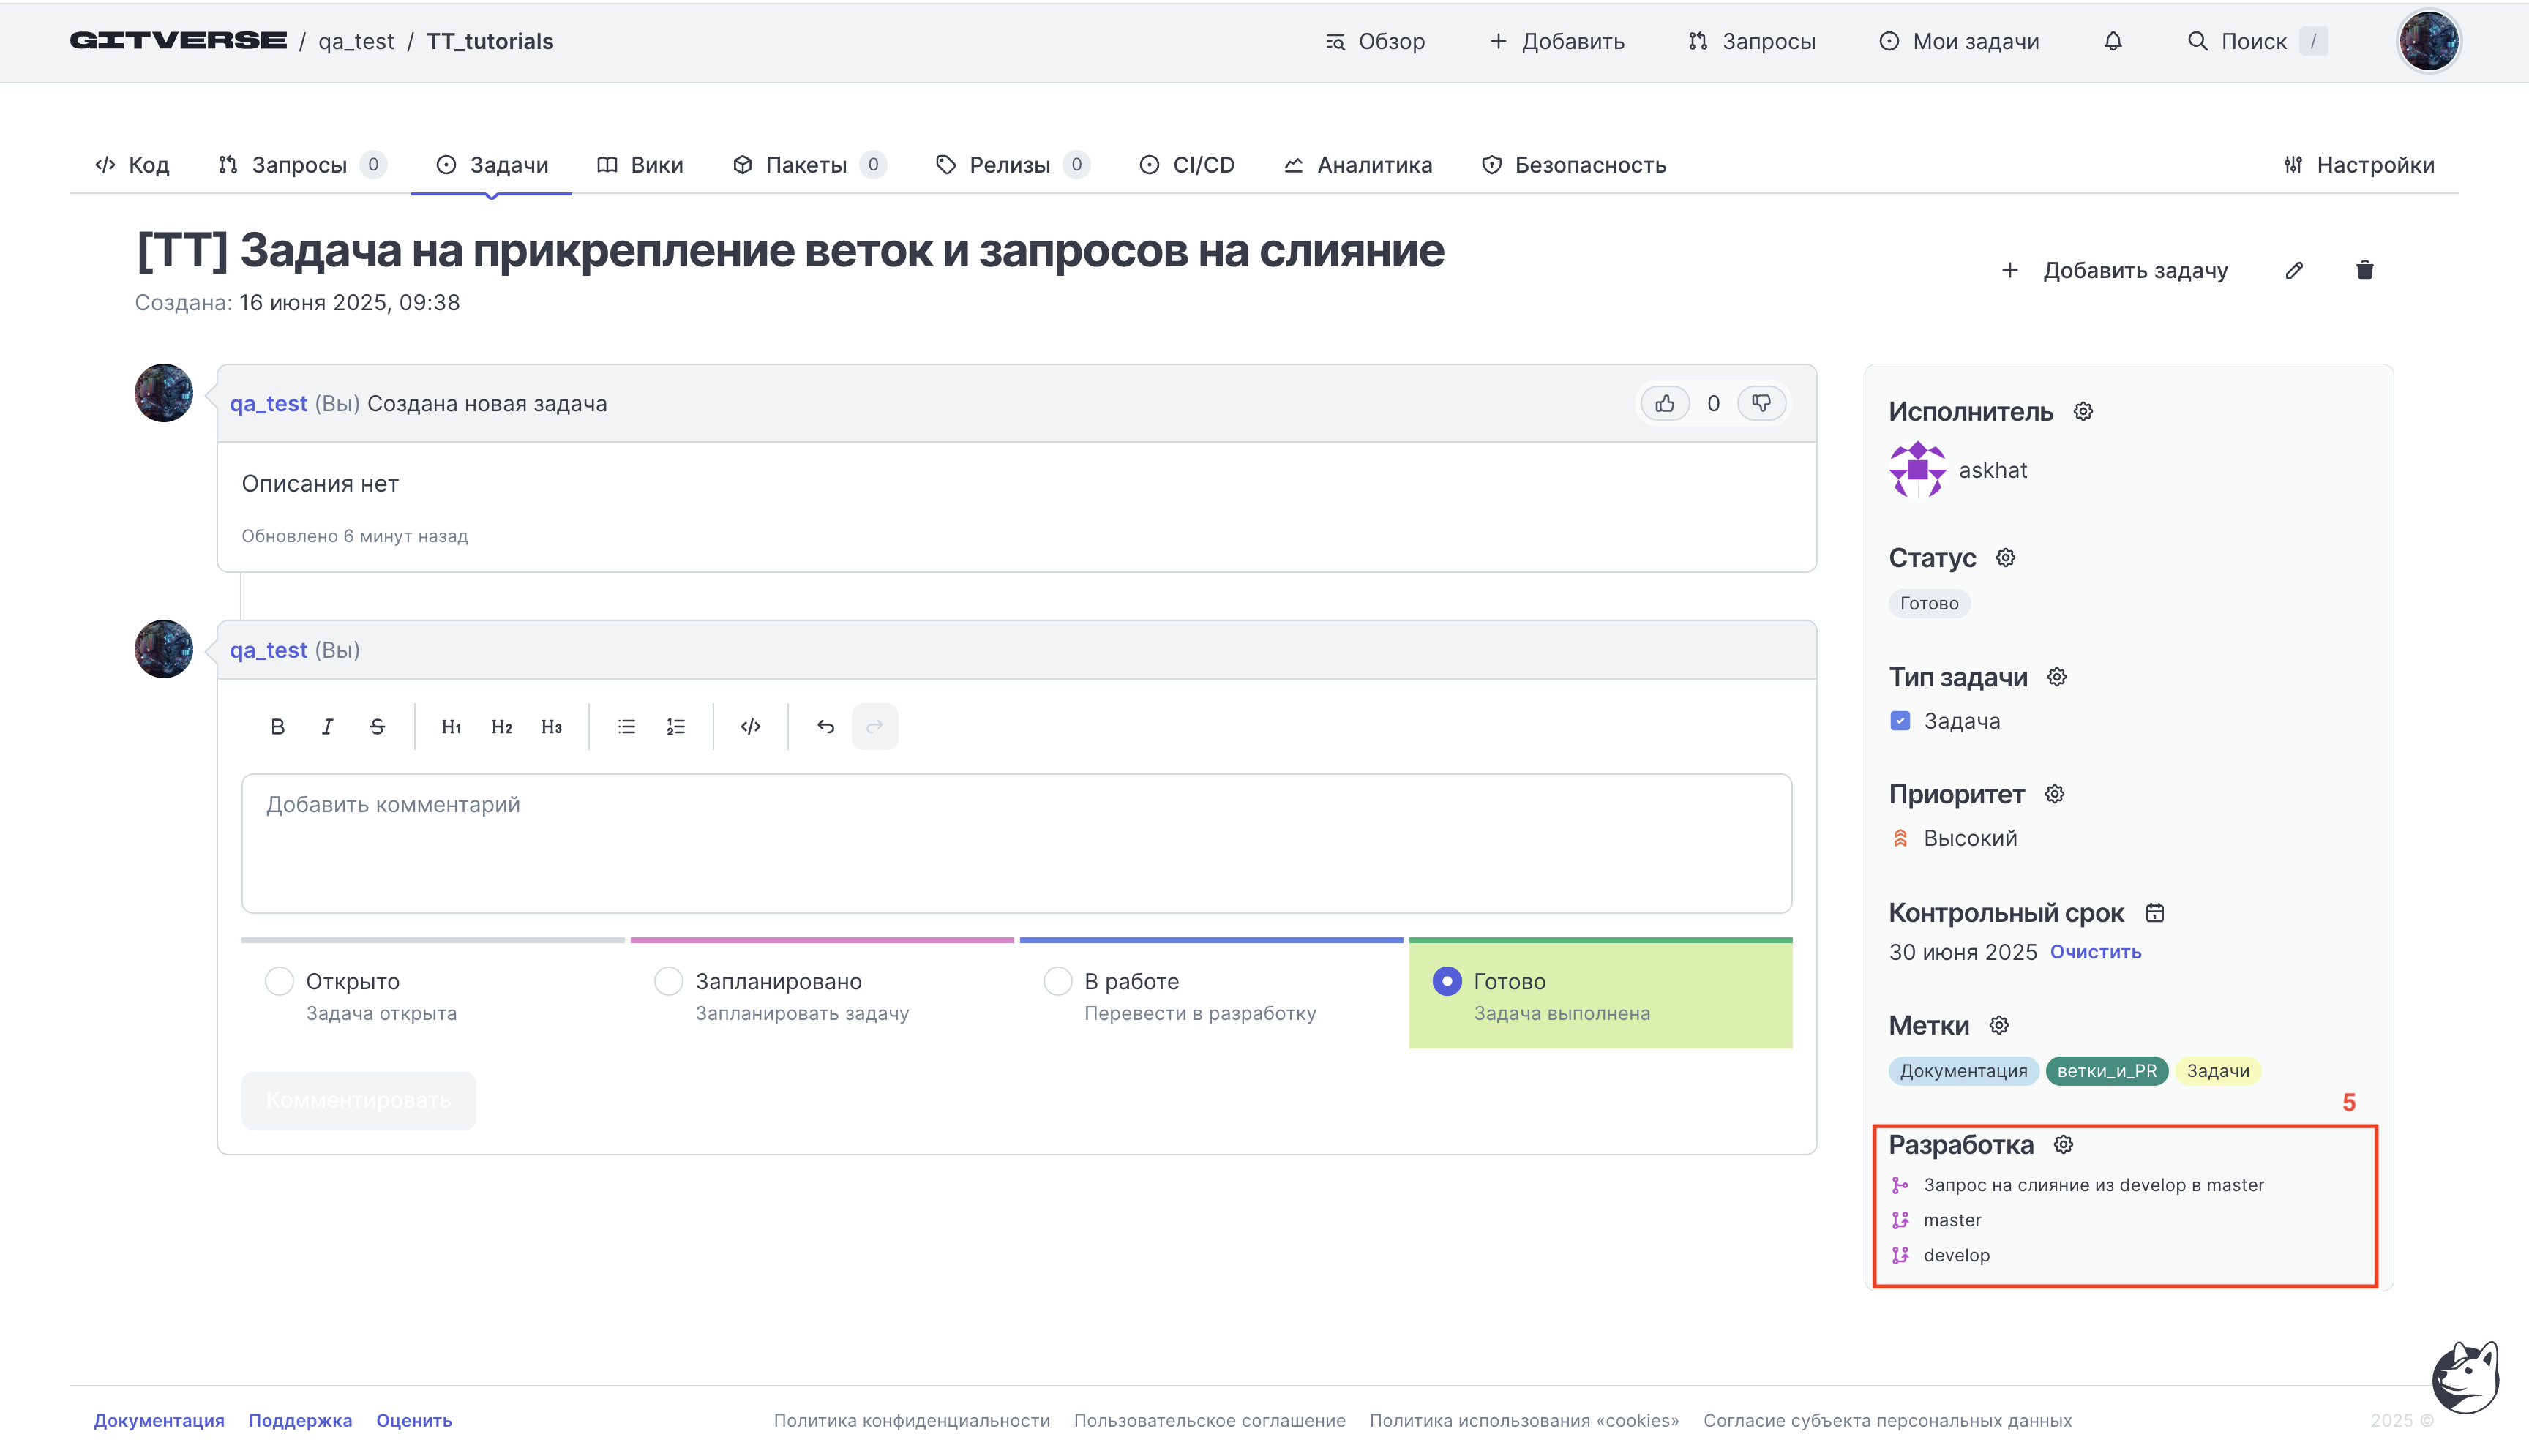Apply strikethrough formatting in editor
This screenshot has width=2529, height=1456.
(x=377, y=727)
